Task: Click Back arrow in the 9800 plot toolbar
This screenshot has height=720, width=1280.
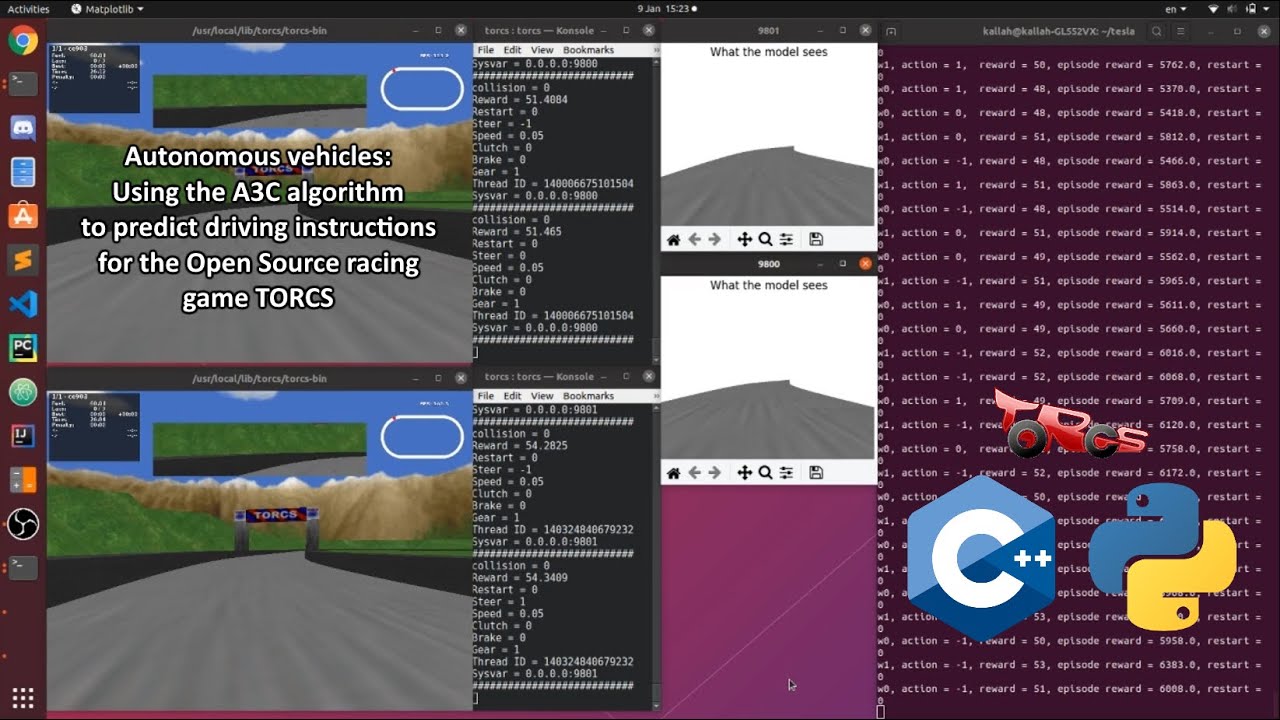Action: coord(695,473)
